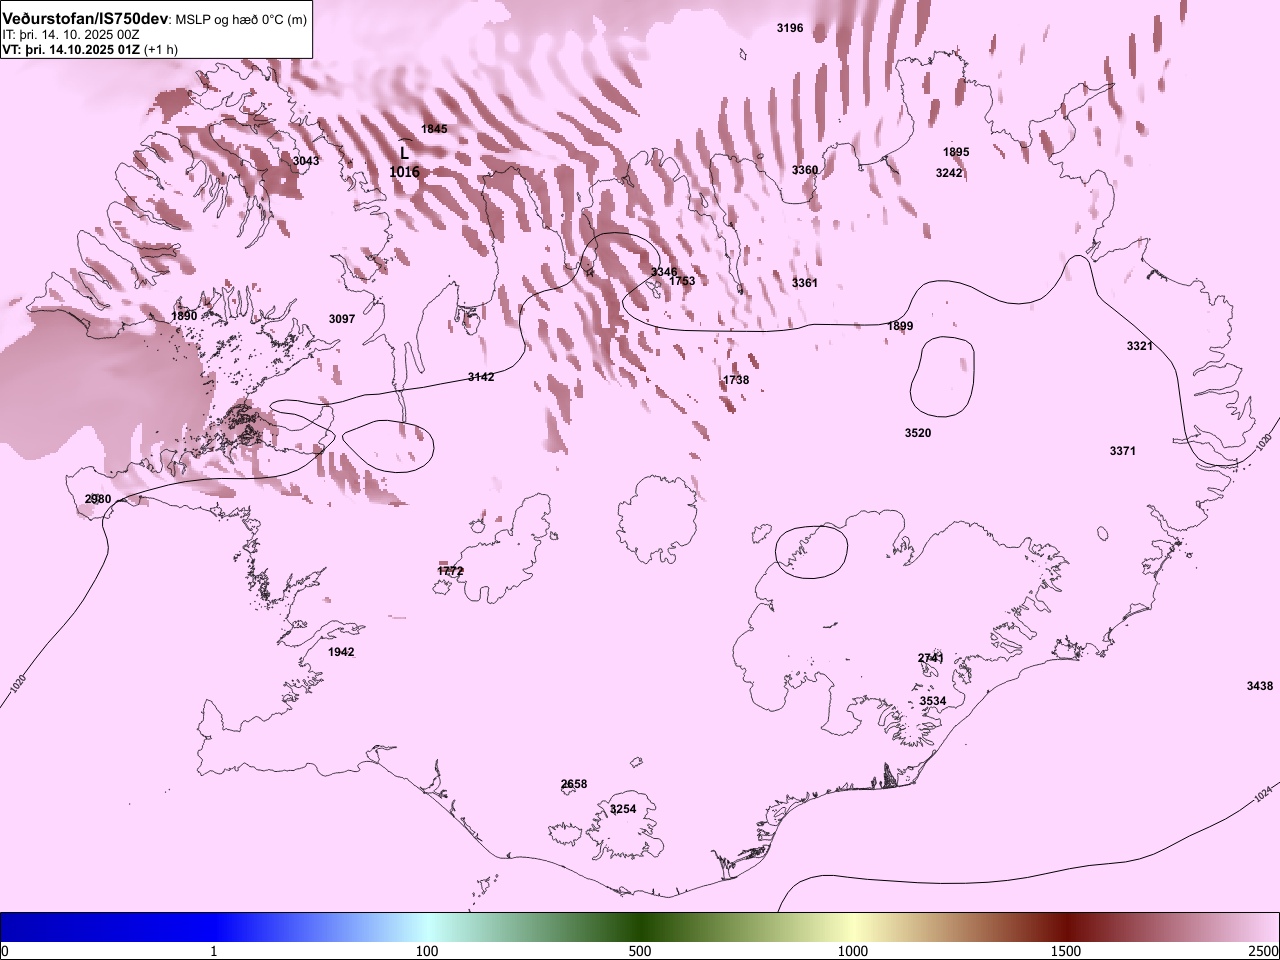Click the 3097 height value
Viewport: 1280px width, 960px height.
click(342, 319)
